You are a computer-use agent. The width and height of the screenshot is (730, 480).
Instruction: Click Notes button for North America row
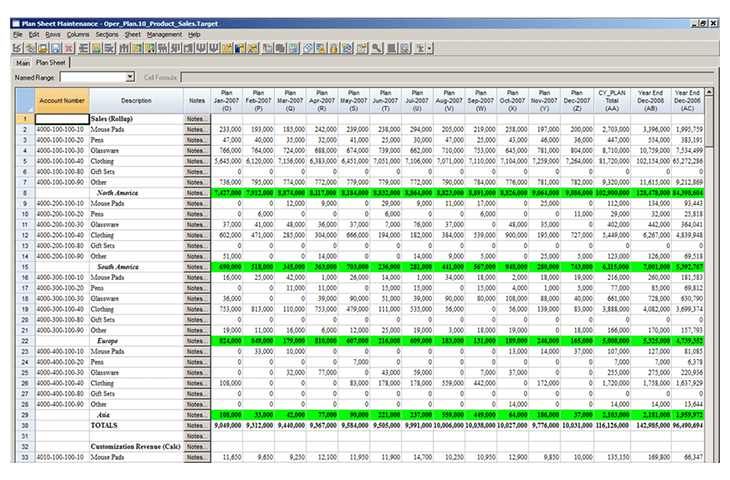(x=196, y=193)
